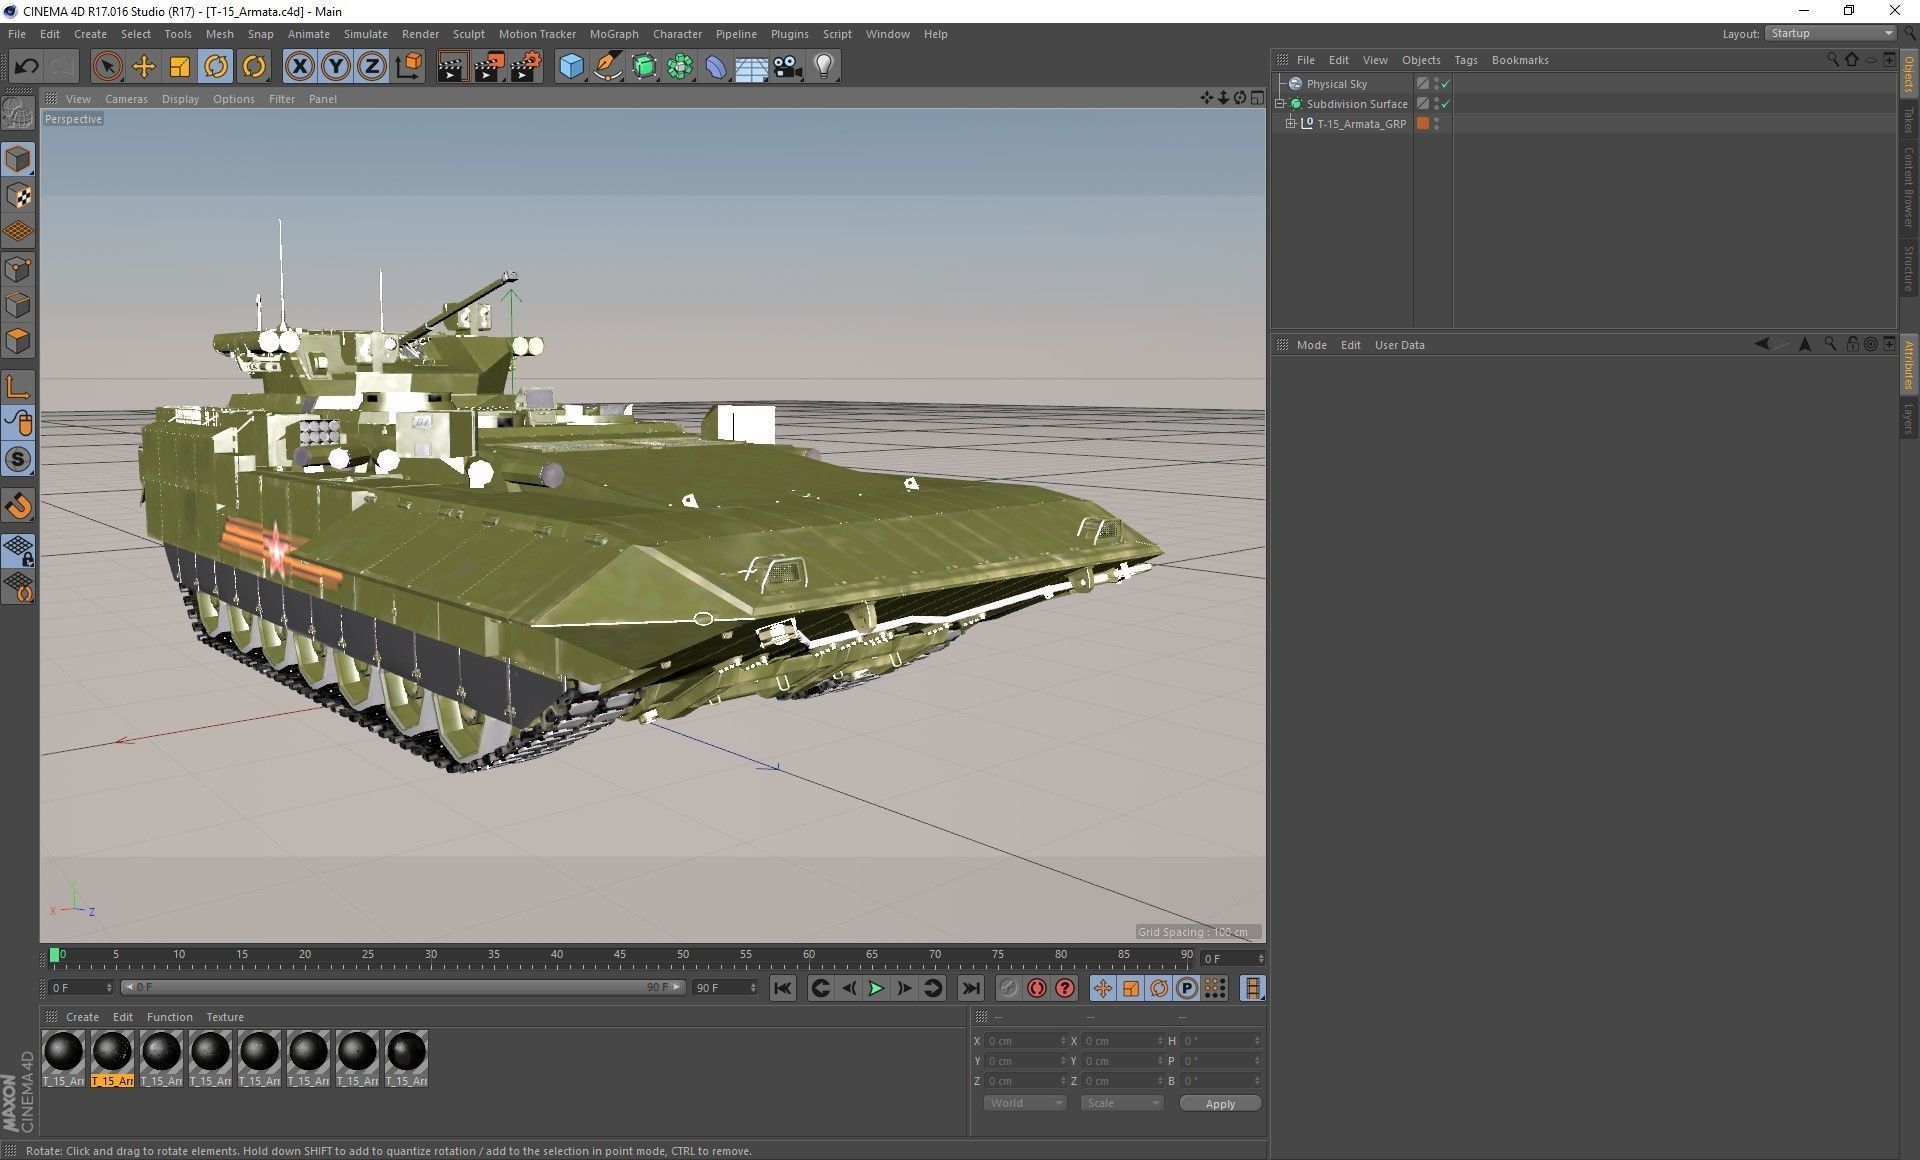1920x1160 pixels.
Task: Select the Scale tool
Action: (180, 67)
